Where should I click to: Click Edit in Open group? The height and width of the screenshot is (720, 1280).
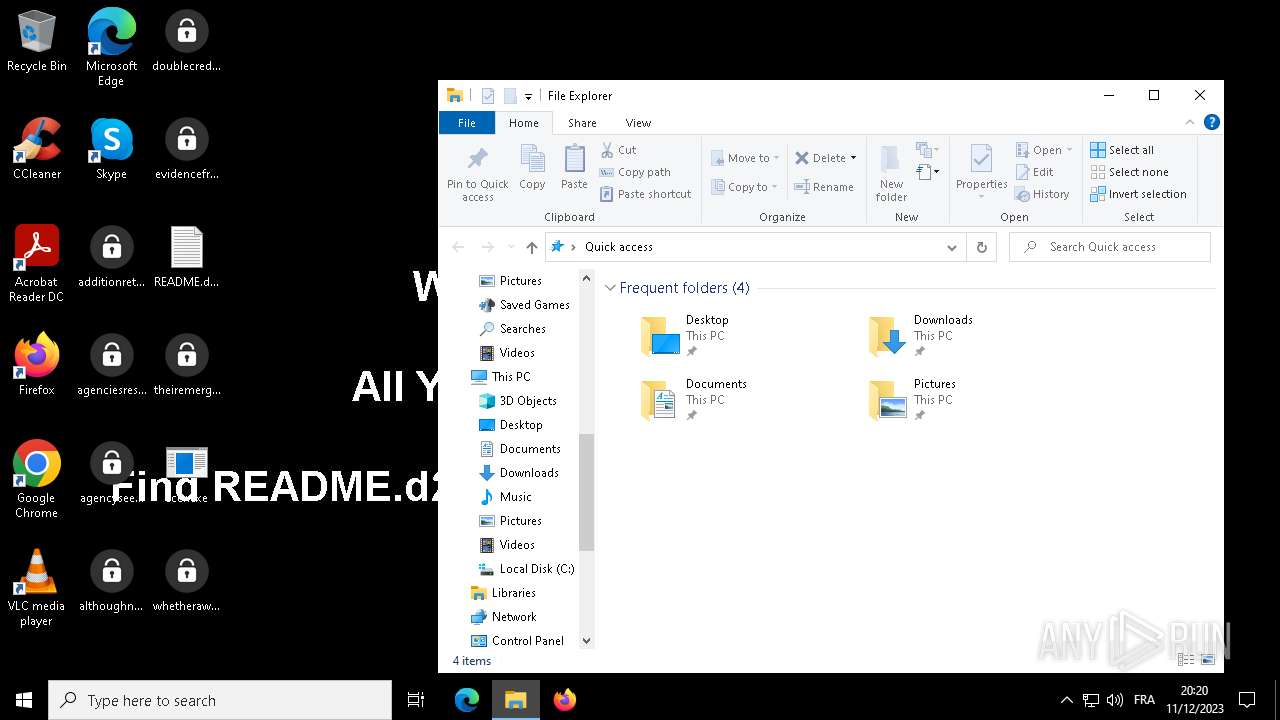(1034, 172)
